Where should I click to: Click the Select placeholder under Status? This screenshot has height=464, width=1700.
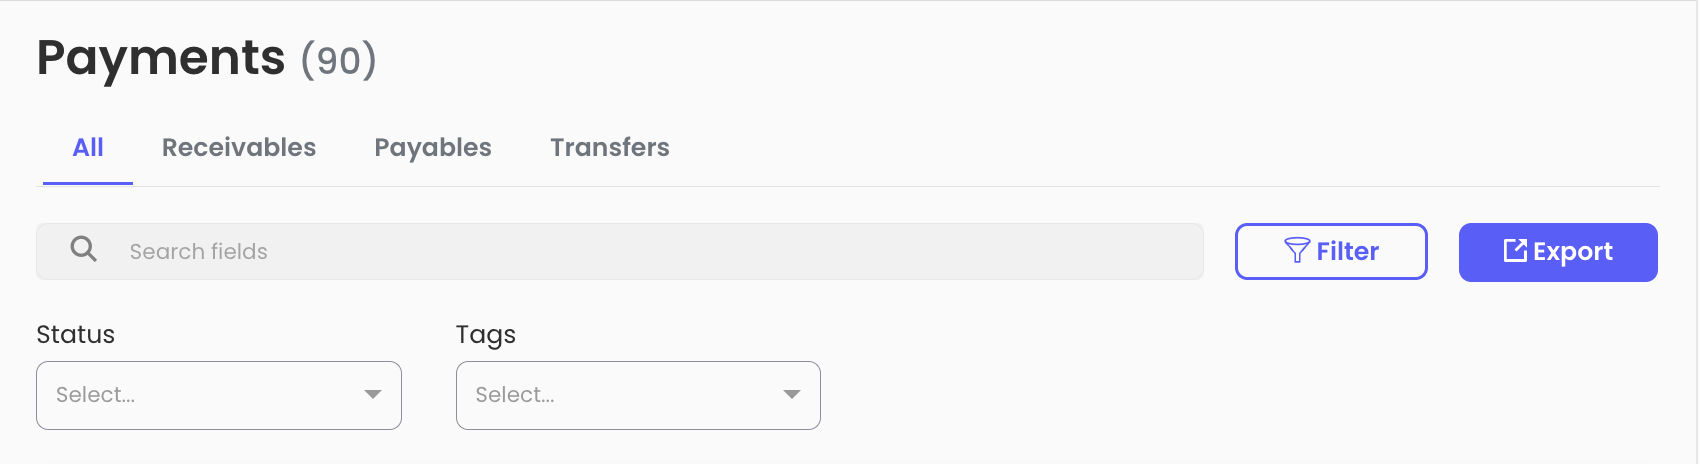point(96,395)
